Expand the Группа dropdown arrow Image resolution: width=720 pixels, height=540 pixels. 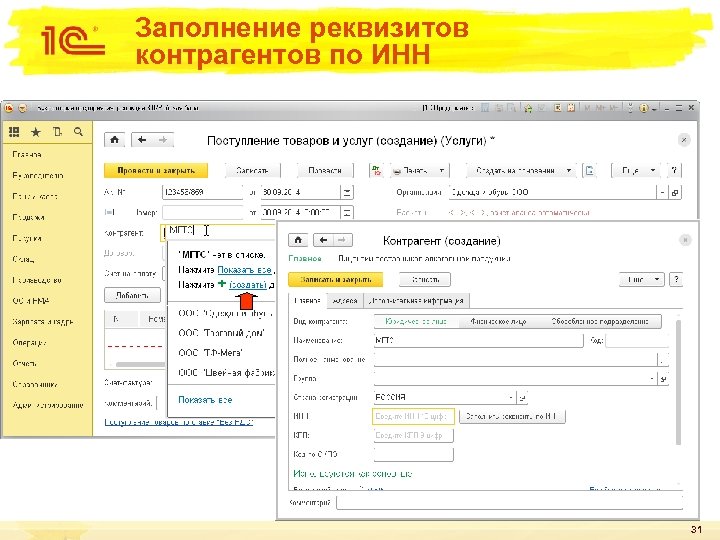tap(652, 379)
